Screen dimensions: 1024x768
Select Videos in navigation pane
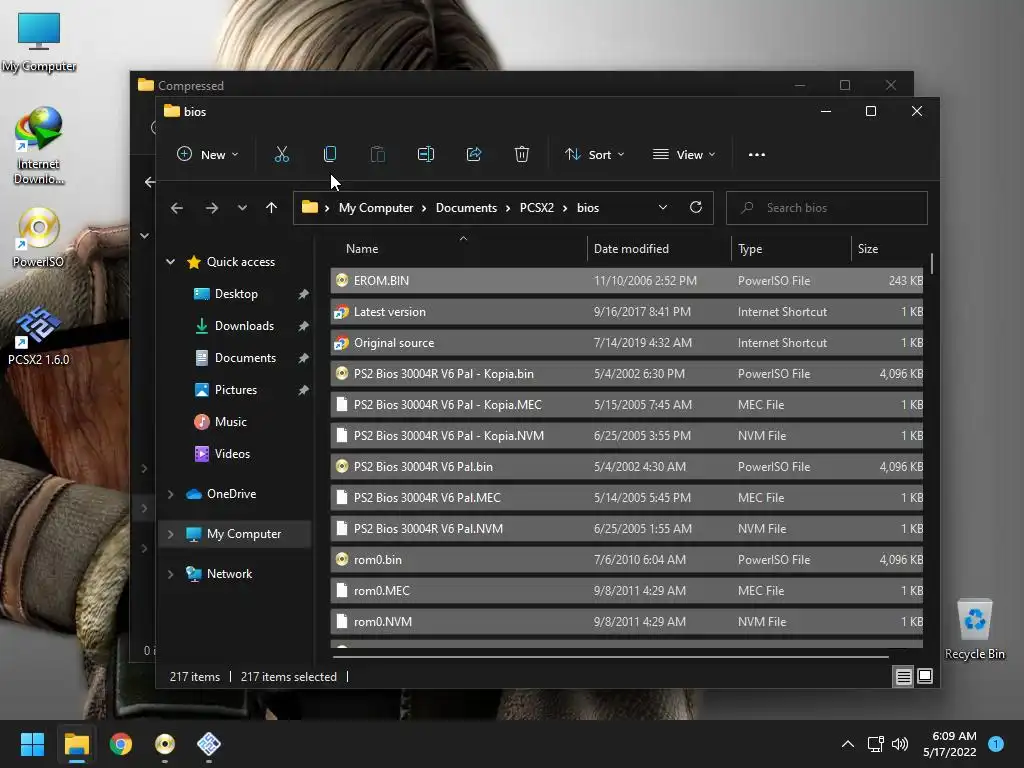(x=232, y=454)
